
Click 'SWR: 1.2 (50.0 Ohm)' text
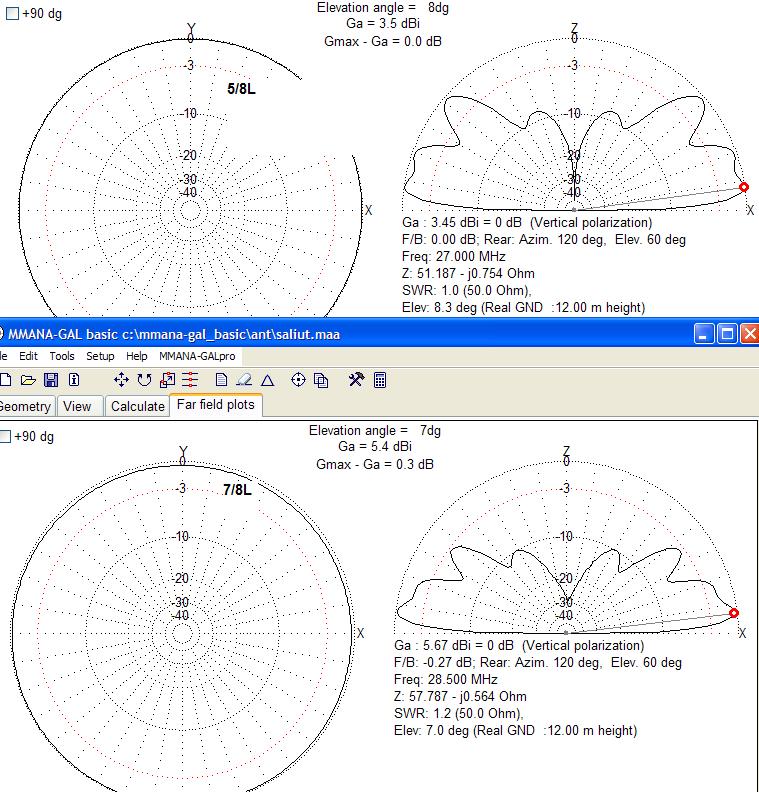pos(459,713)
